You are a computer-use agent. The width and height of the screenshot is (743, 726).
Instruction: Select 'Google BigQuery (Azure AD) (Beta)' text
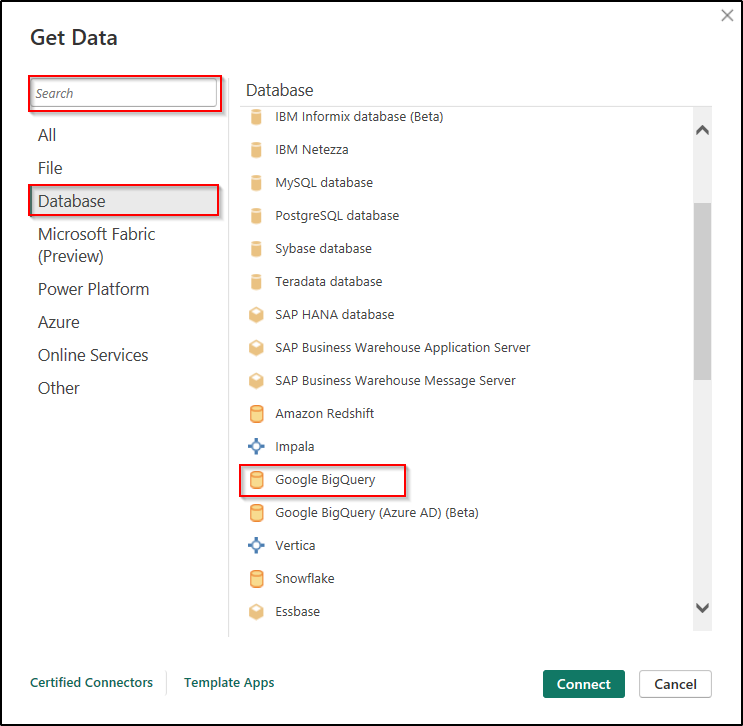[x=377, y=513]
